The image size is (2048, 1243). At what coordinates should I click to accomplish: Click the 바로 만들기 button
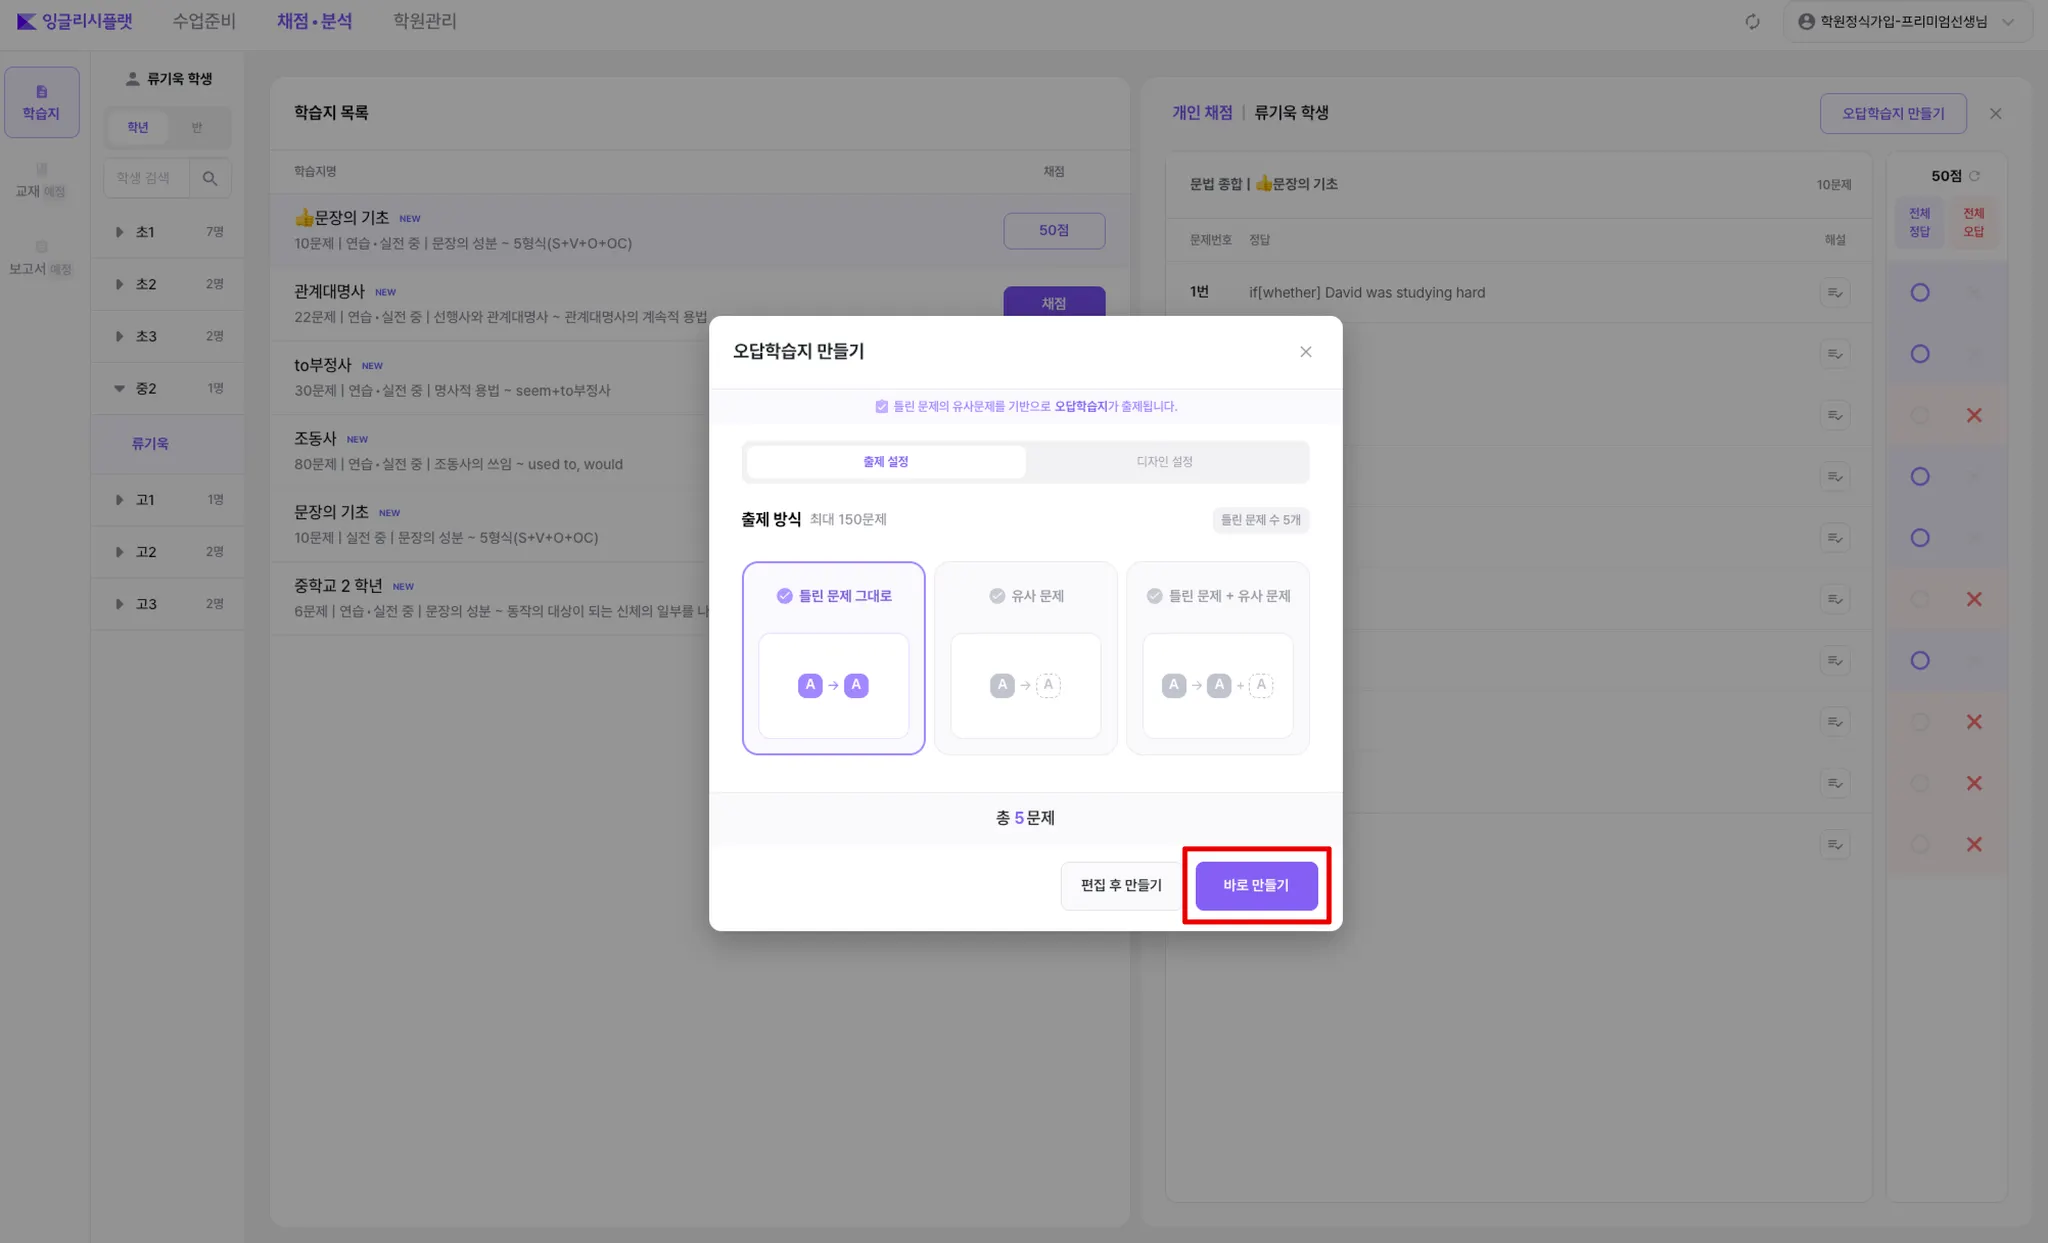pos(1256,885)
